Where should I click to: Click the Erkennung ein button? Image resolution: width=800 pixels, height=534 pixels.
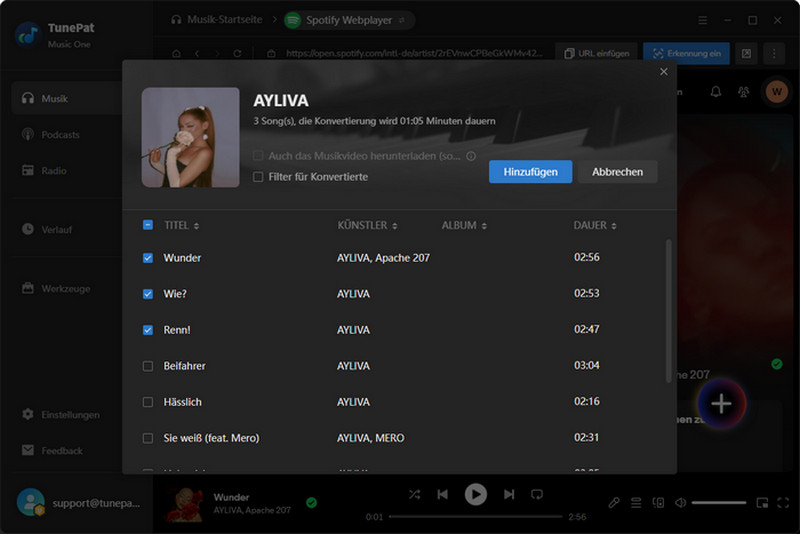pyautogui.click(x=687, y=54)
